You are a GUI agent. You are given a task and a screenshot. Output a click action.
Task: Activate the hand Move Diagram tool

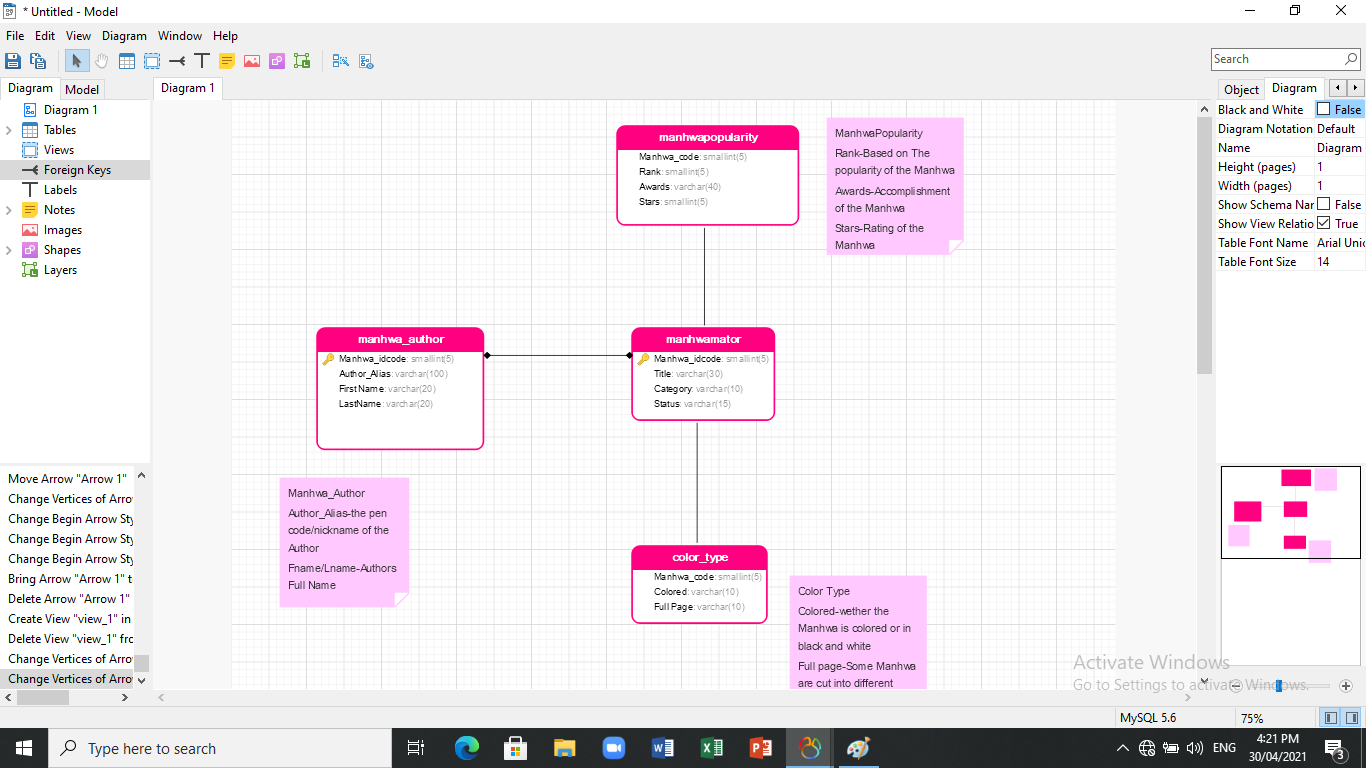click(102, 61)
